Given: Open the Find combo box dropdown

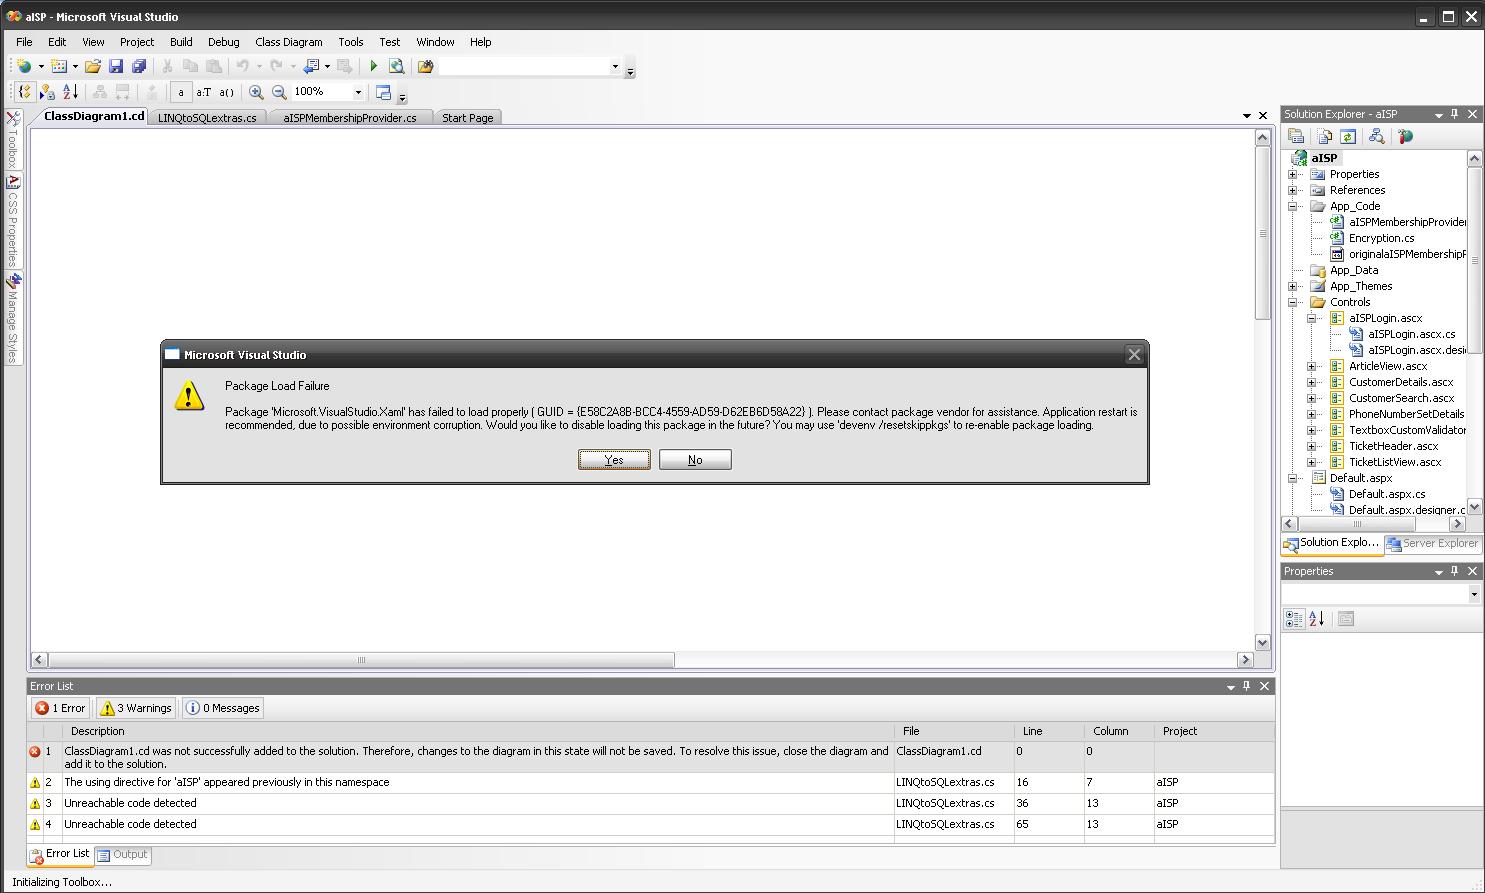Looking at the screenshot, I should point(615,66).
